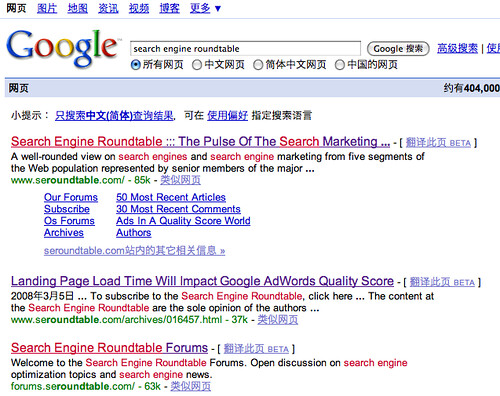
Task: Select the 简体中文网页 radio button
Action: tap(258, 64)
